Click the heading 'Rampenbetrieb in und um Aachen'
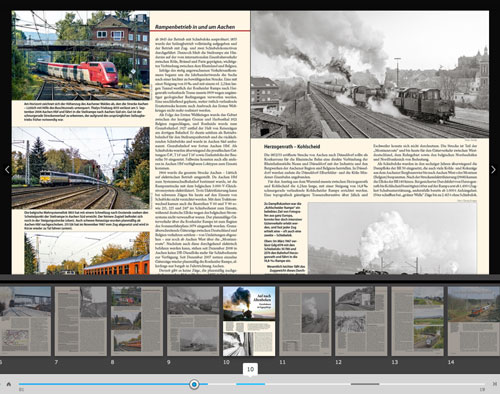 click(195, 27)
